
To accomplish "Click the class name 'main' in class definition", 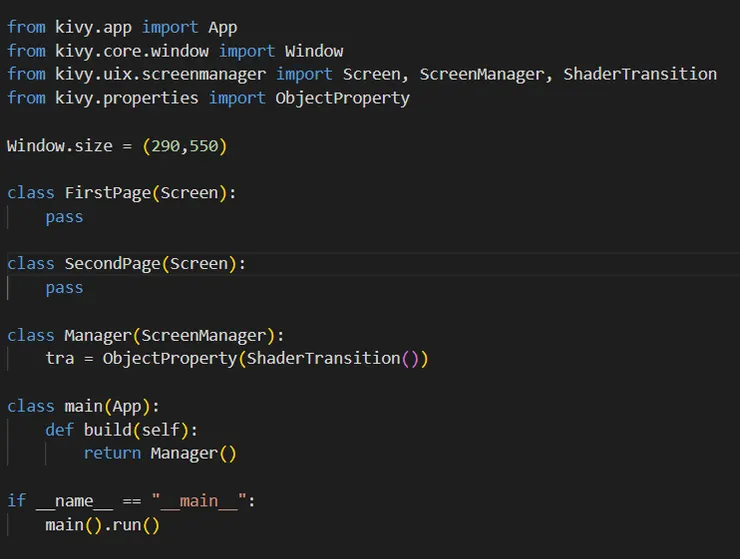I will (x=84, y=407).
